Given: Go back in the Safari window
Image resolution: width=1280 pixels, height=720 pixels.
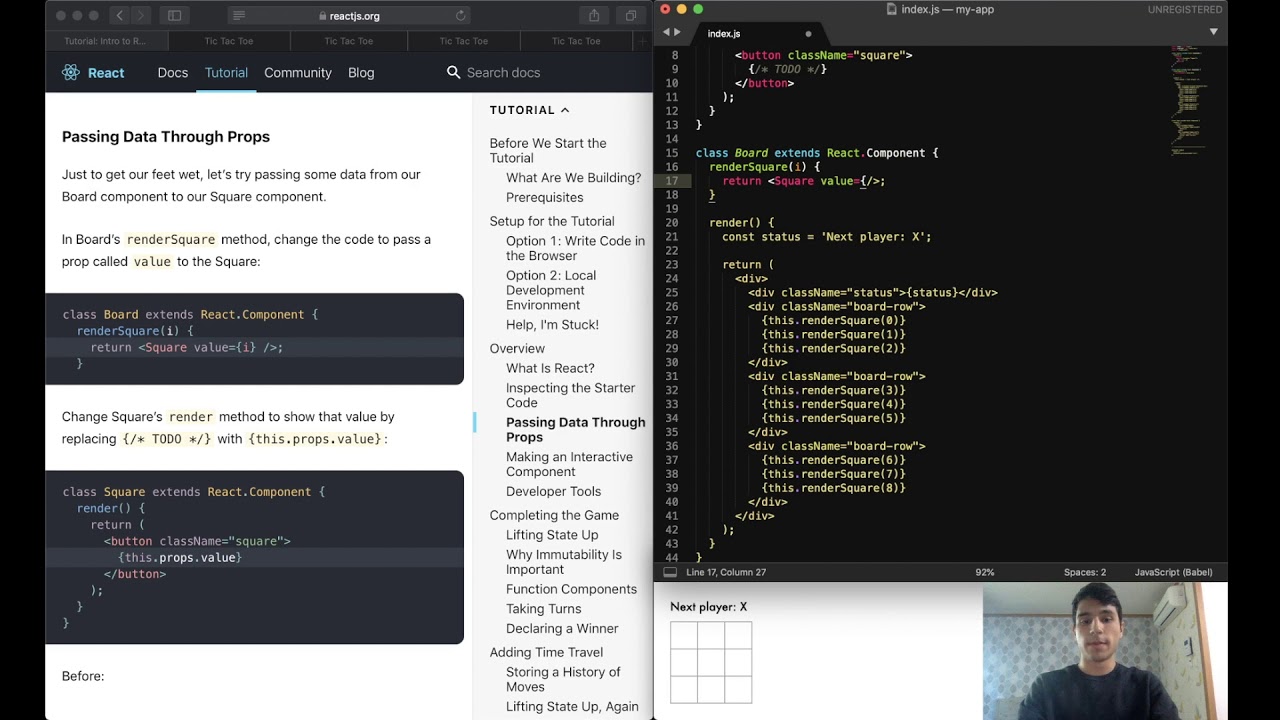Looking at the screenshot, I should pos(120,15).
